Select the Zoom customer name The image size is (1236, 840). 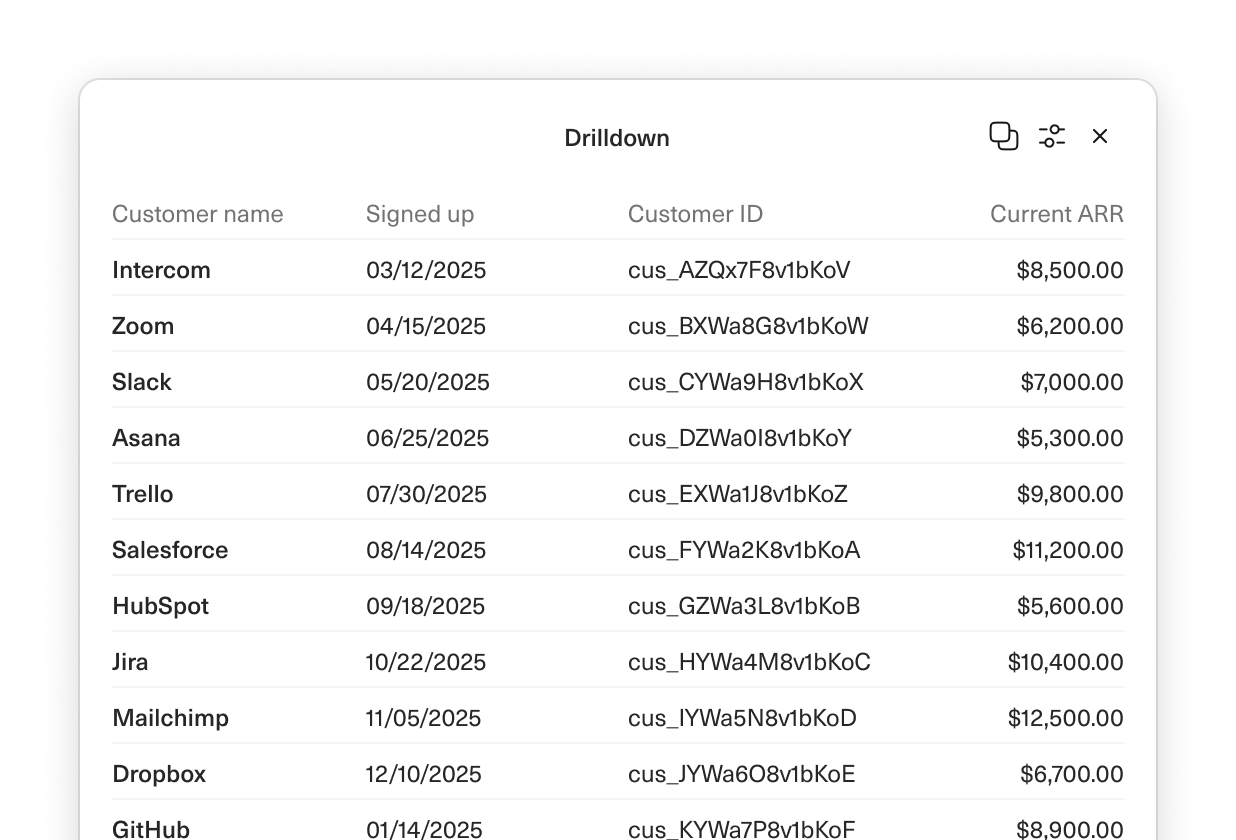point(143,326)
